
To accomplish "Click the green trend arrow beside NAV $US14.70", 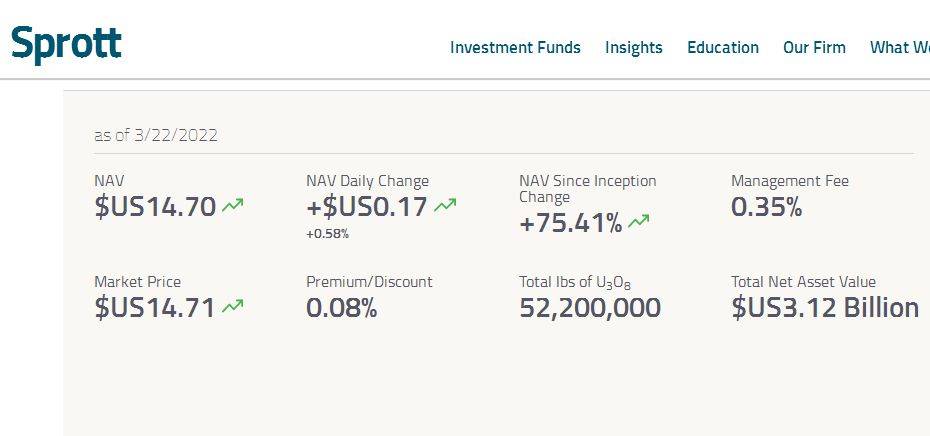I will (232, 206).
